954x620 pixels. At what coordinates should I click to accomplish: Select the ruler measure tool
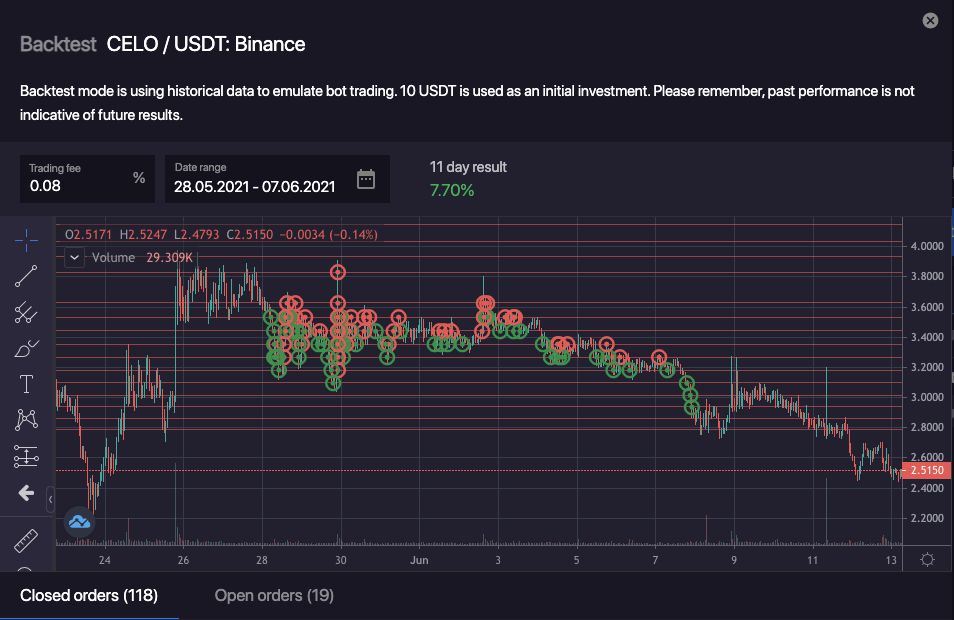(26, 541)
